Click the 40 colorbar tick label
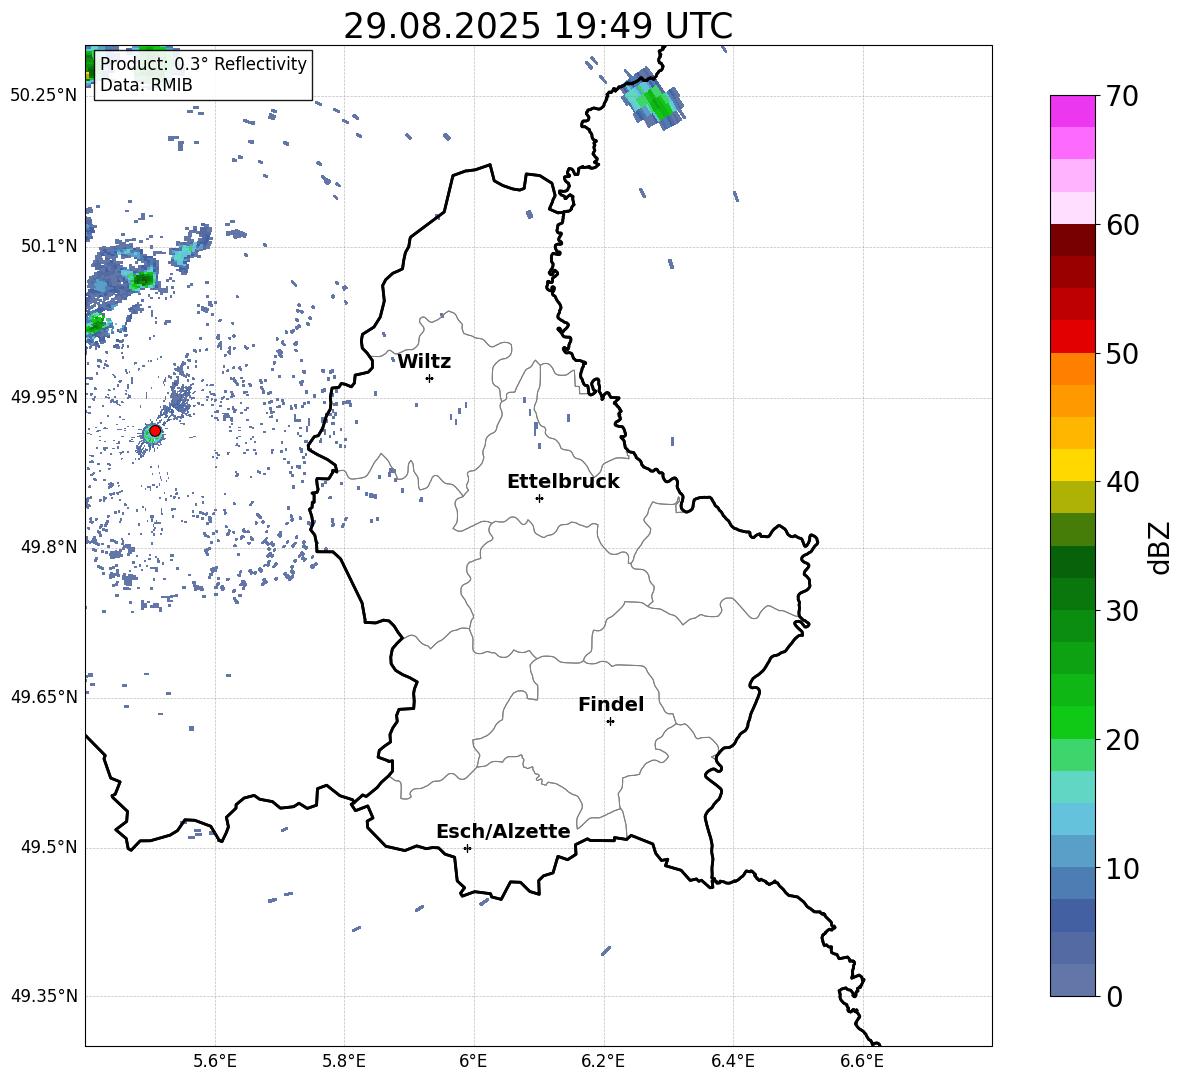Viewport: 1184px width, 1081px height. point(1121,482)
